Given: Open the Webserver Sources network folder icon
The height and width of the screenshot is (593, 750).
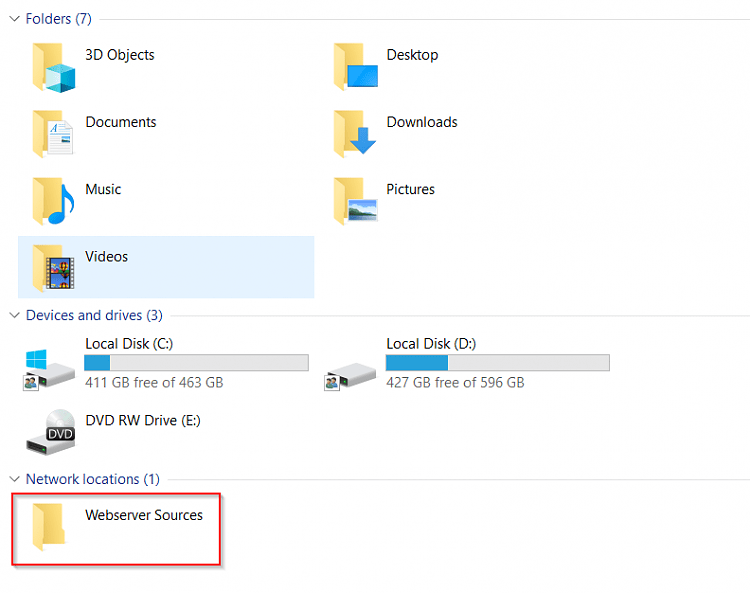Looking at the screenshot, I should coord(49,527).
